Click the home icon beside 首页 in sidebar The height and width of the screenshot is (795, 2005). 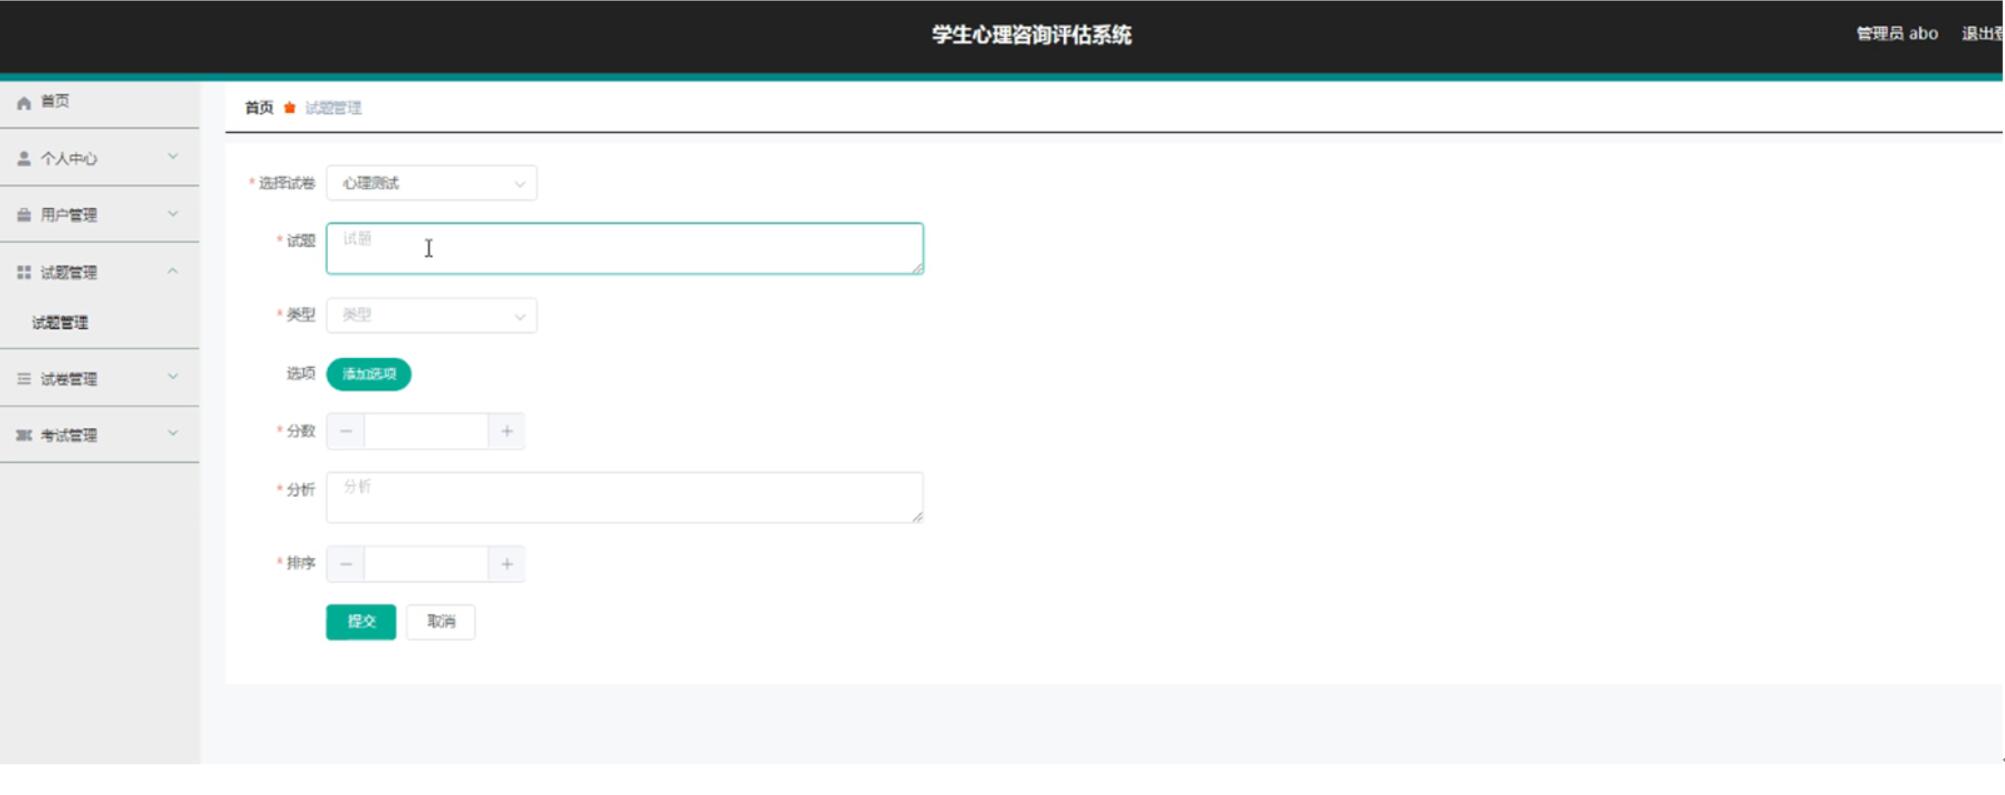coord(24,103)
